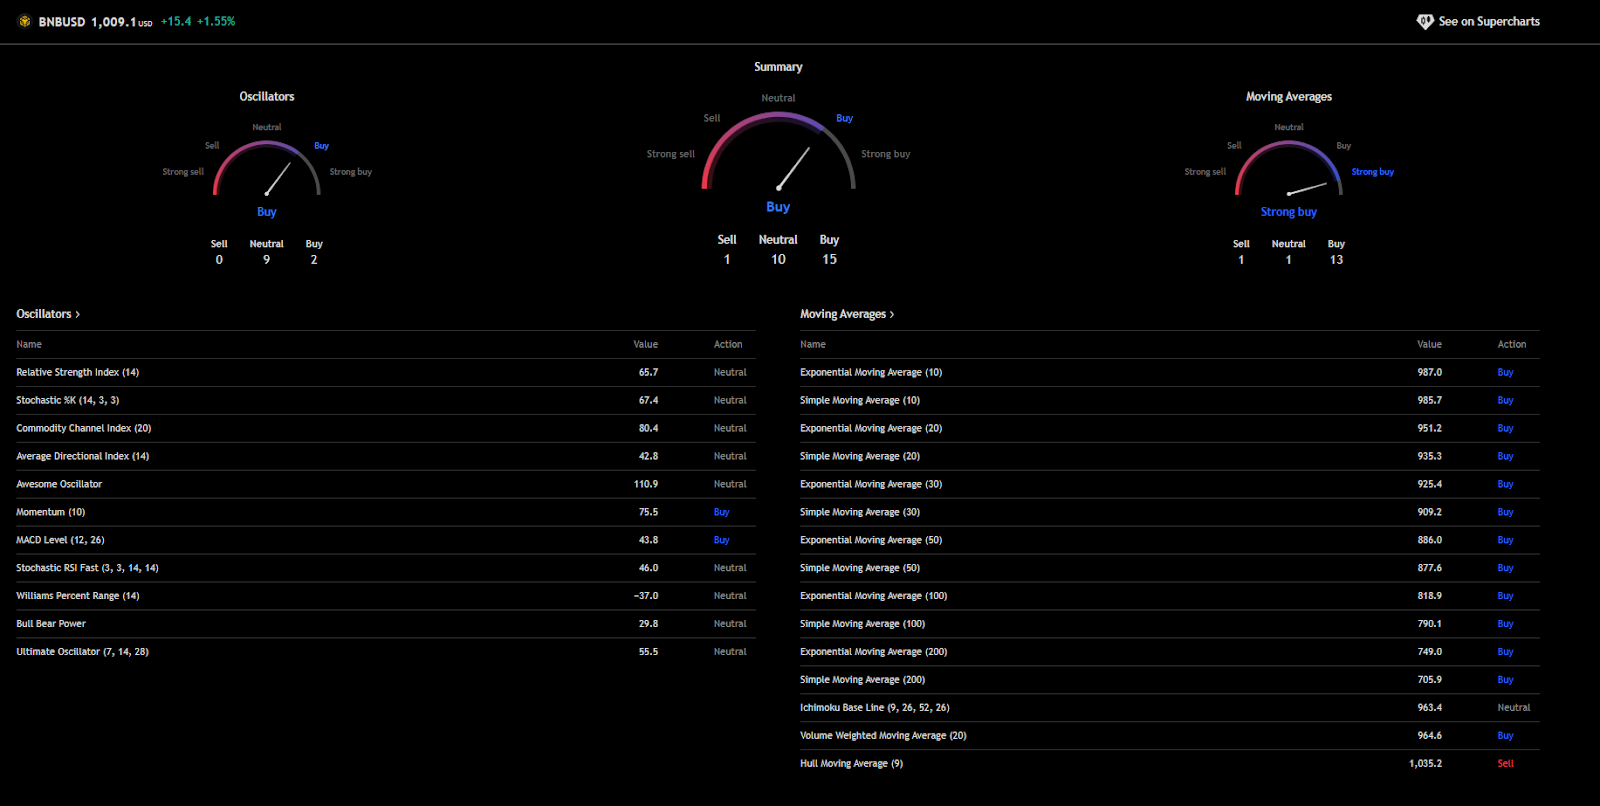
Task: Click the BNBUSD symbol name
Action: click(x=62, y=21)
